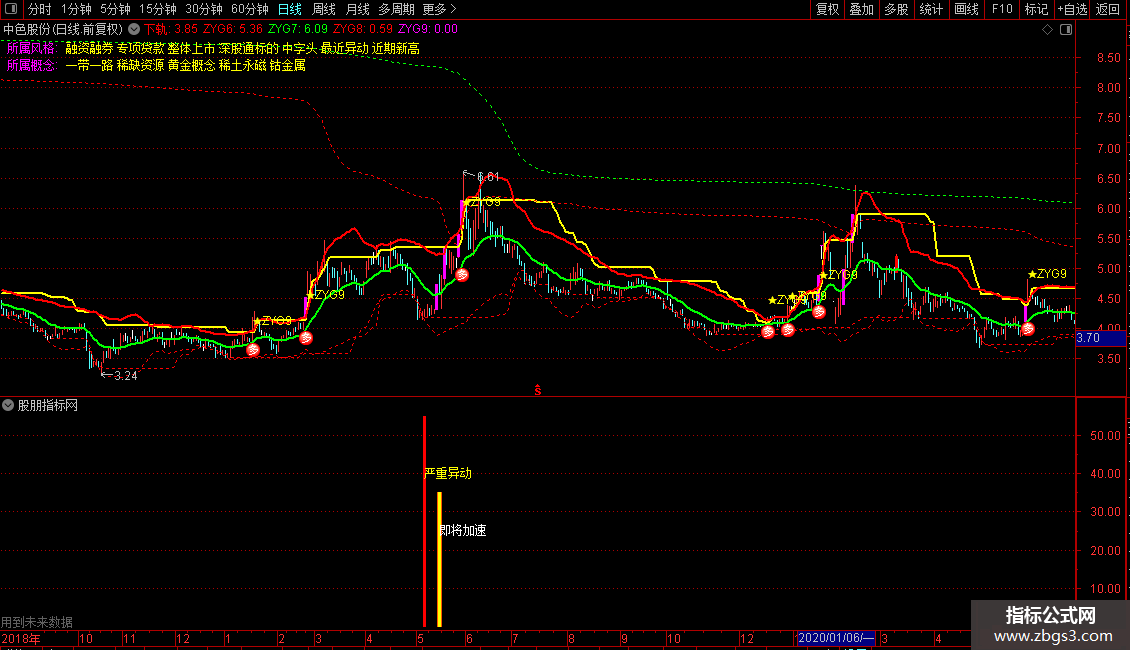
Task: Click the 6.81 high price label
Action: pyautogui.click(x=488, y=177)
